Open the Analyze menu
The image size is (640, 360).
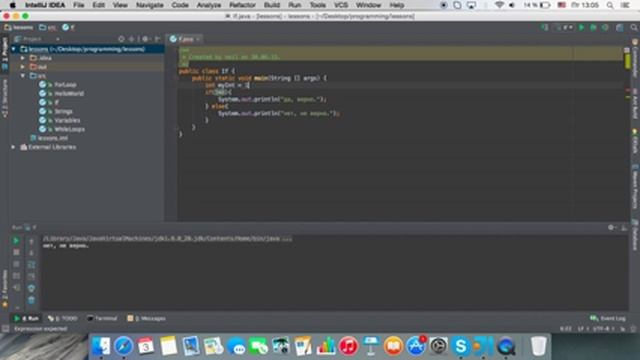209,5
